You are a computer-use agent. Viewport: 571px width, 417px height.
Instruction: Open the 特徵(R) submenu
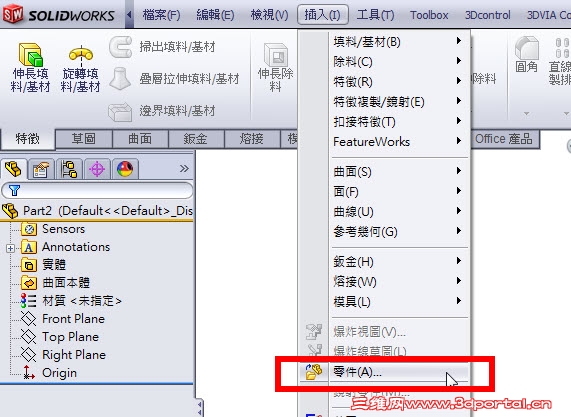(399, 82)
